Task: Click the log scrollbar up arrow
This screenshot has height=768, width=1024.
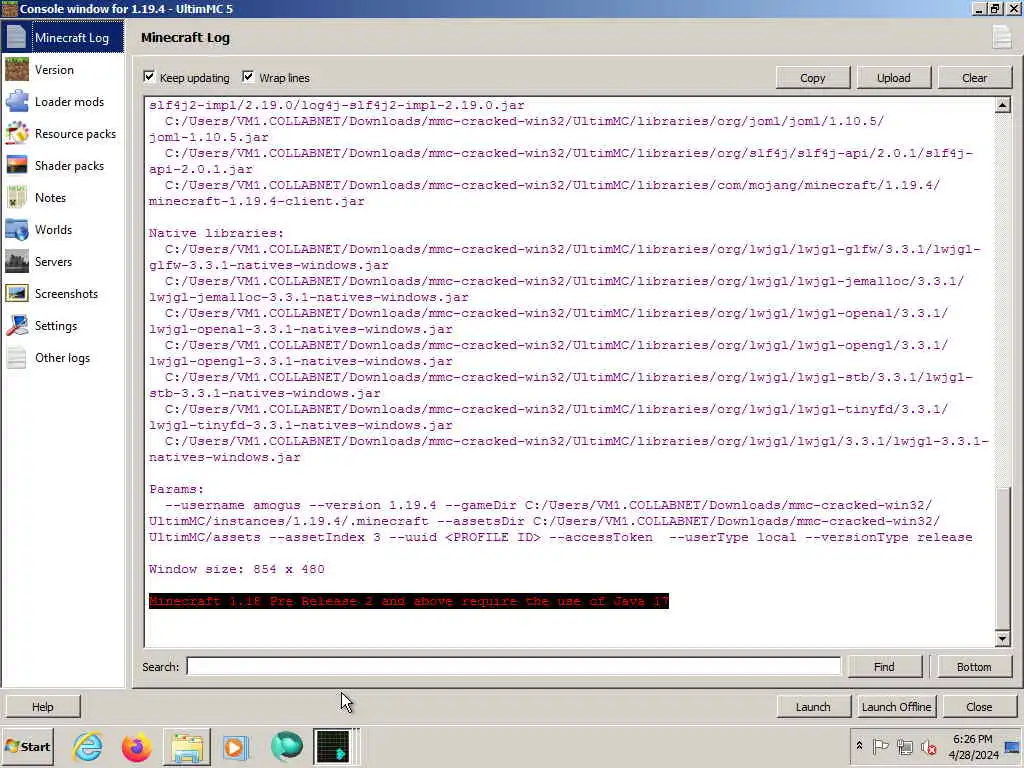Action: 1002,104
